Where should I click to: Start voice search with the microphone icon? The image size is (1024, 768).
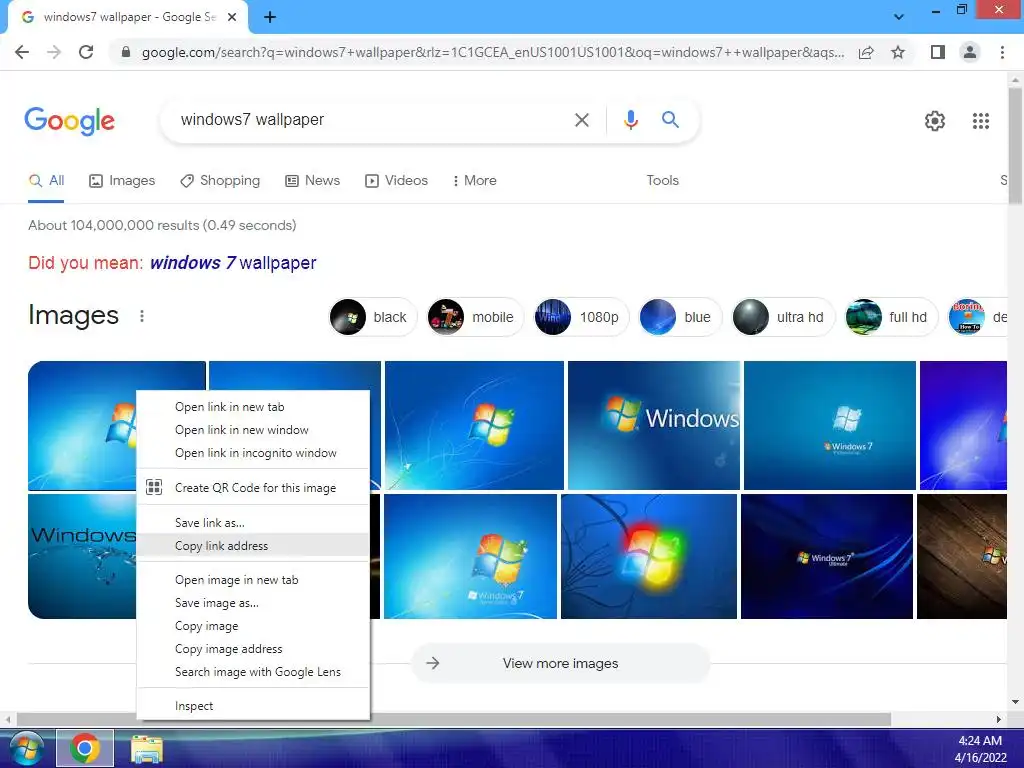[630, 120]
